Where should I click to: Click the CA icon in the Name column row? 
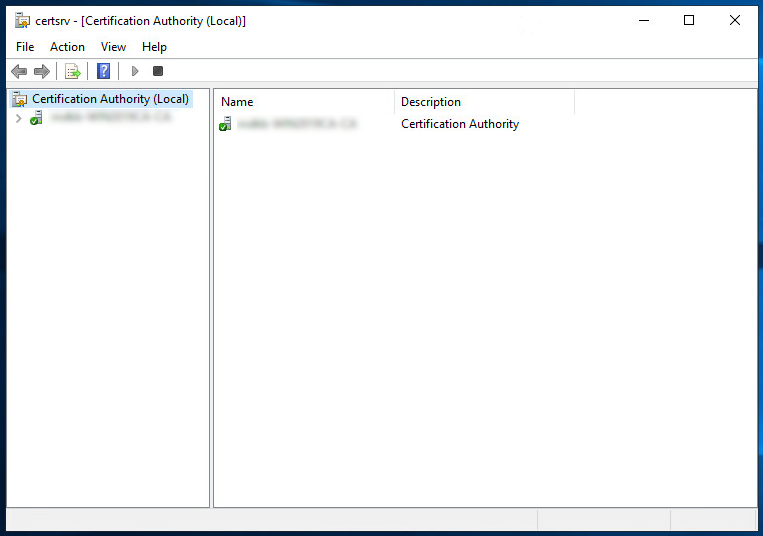[x=225, y=124]
